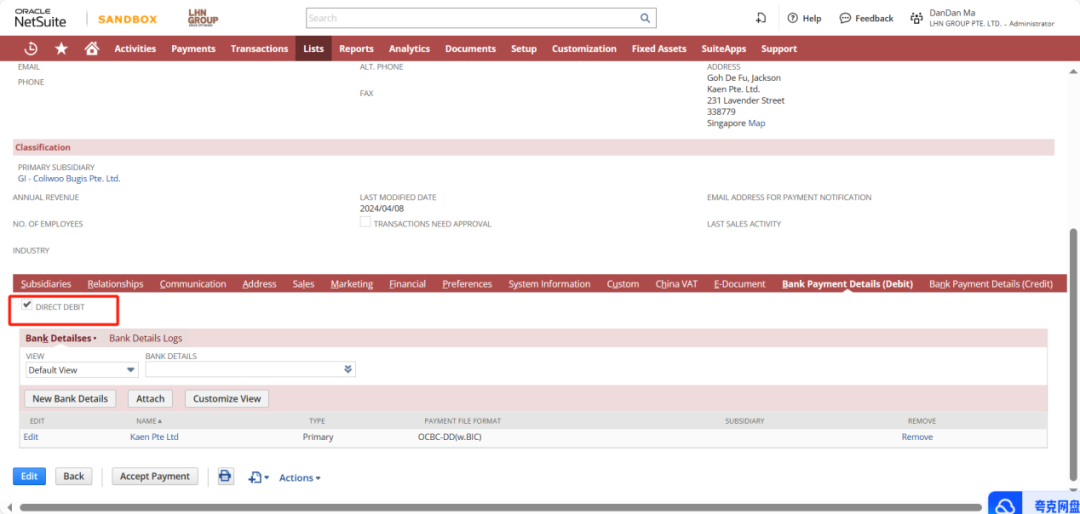
Task: Click the blue Edit button
Action: point(30,476)
